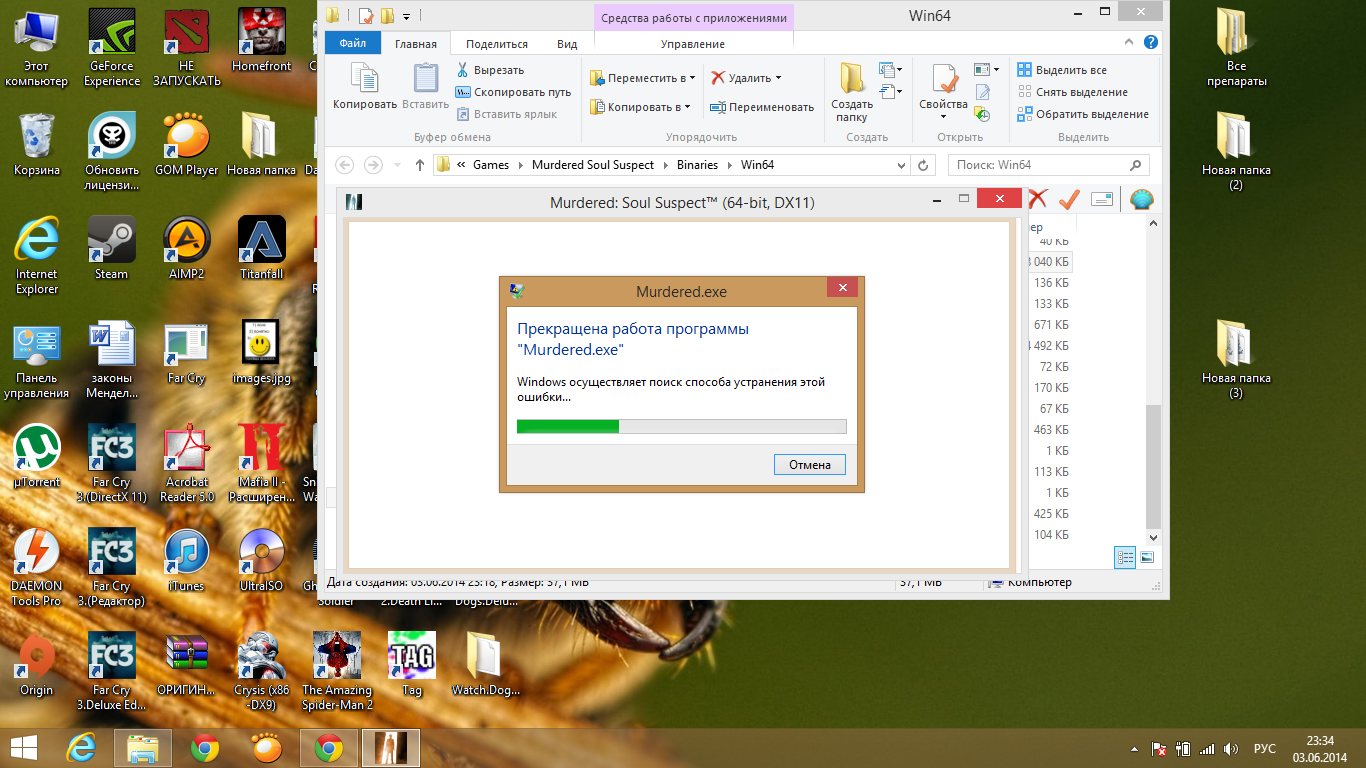Viewport: 1366px width, 768px height.
Task: Switch to large icons view in Explorer status bar
Action: point(1147,557)
